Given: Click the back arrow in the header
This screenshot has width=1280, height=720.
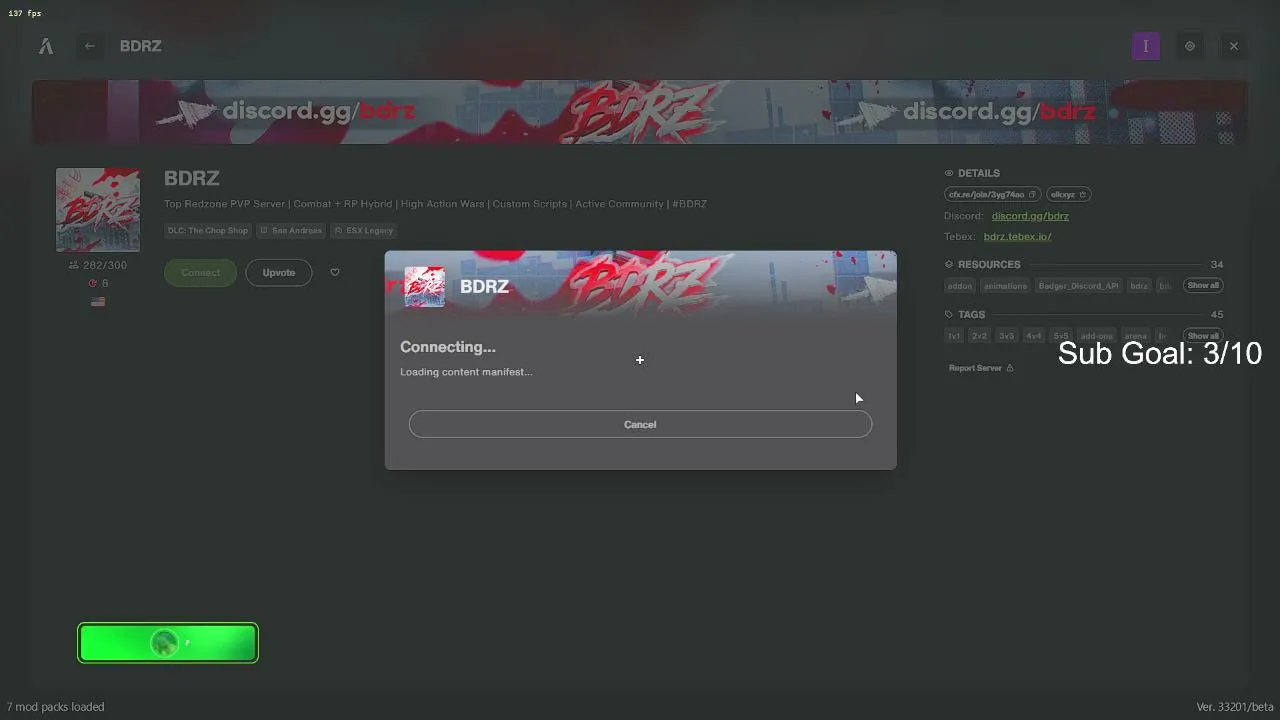Looking at the screenshot, I should 90,46.
